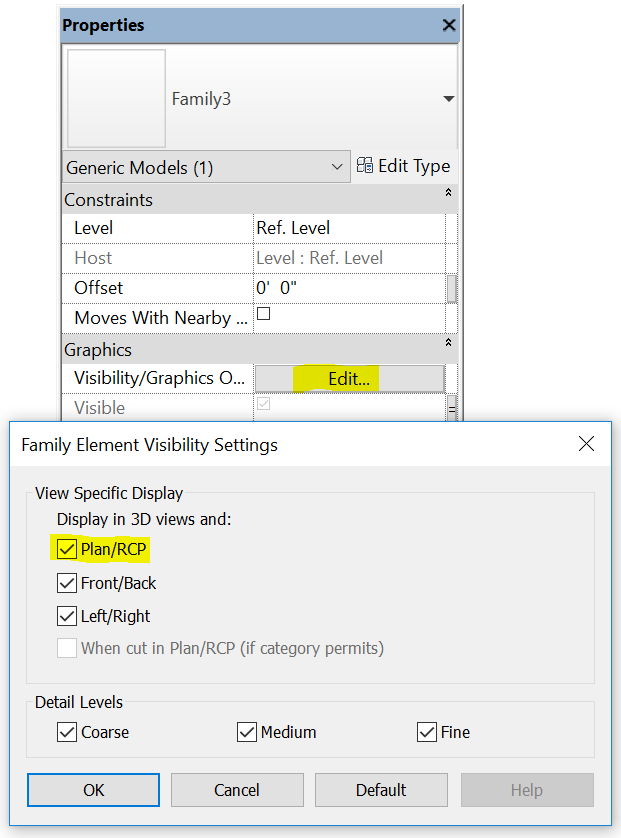Uncheck Left/Right display option
The image size is (621, 838).
click(x=66, y=615)
